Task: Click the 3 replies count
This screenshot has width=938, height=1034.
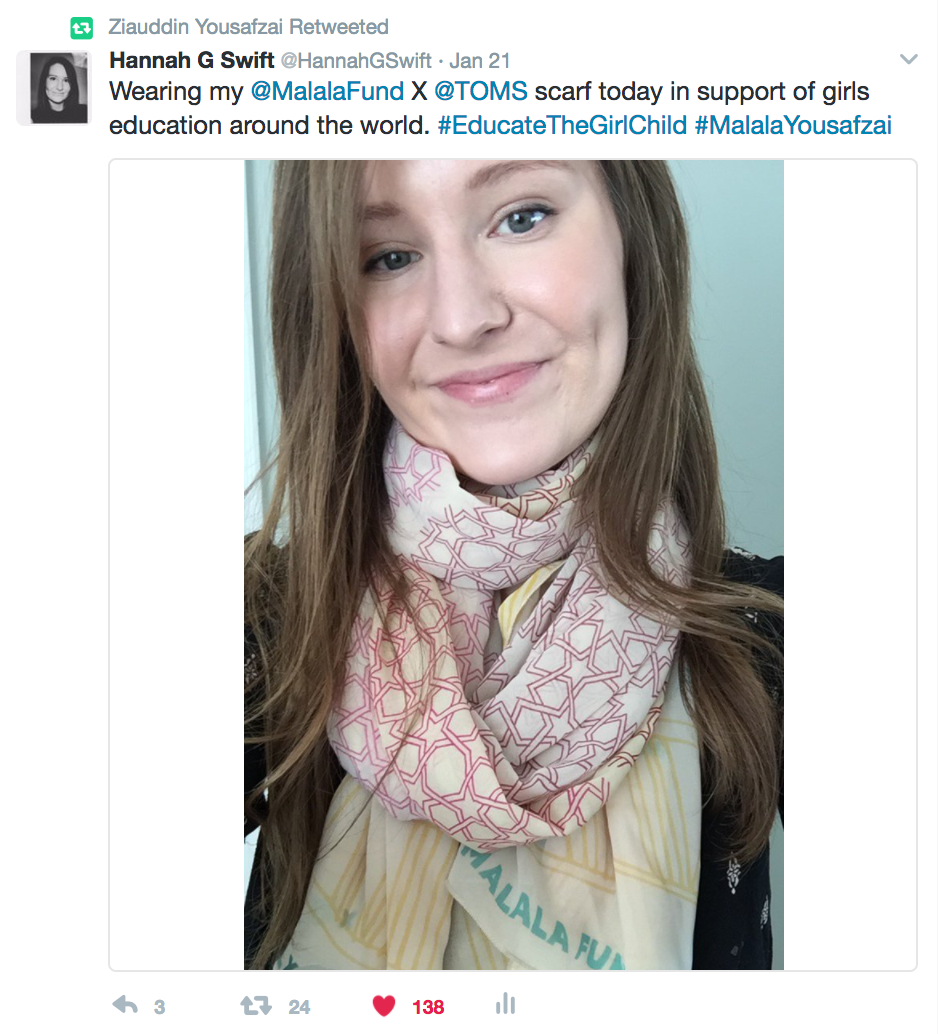Action: tap(159, 1007)
